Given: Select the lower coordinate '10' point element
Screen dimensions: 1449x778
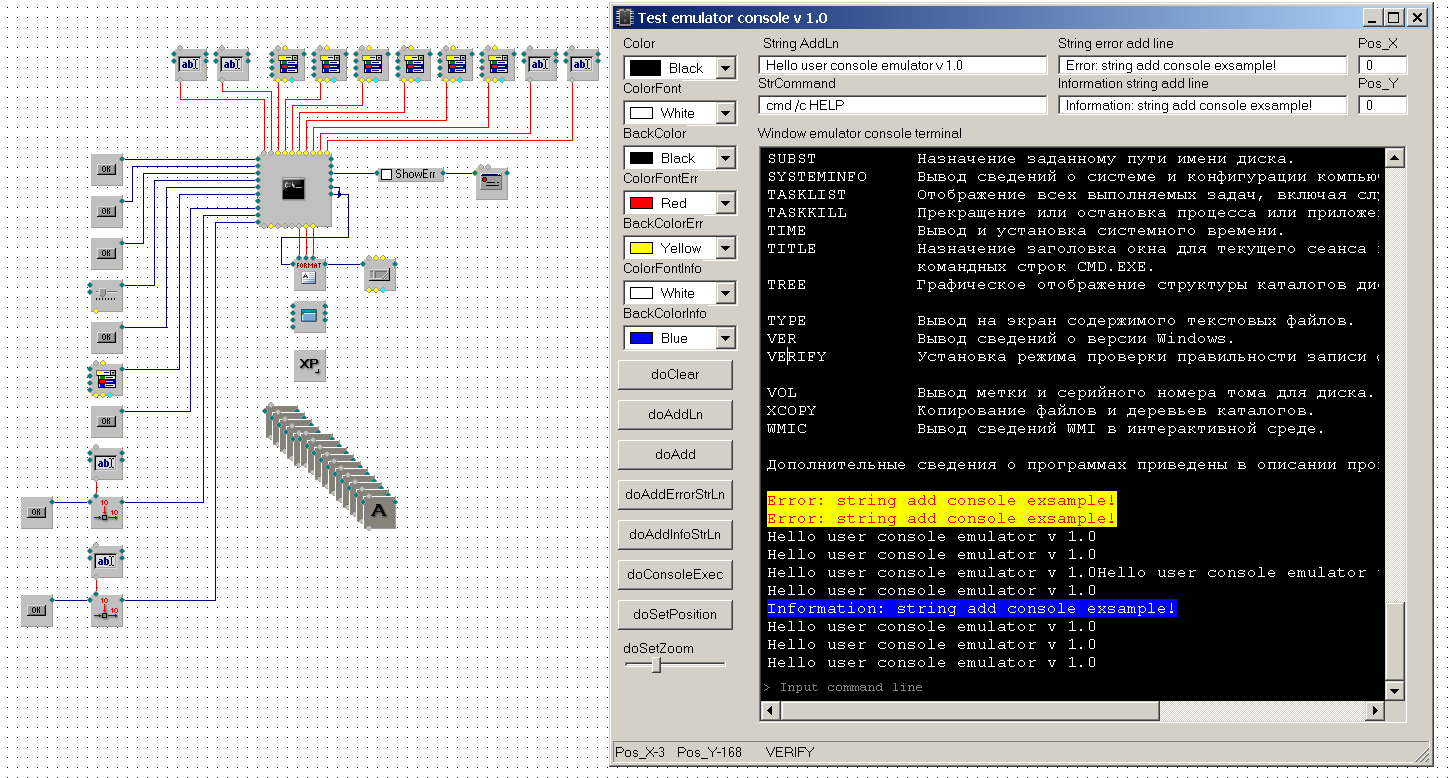Looking at the screenshot, I should tap(106, 610).
